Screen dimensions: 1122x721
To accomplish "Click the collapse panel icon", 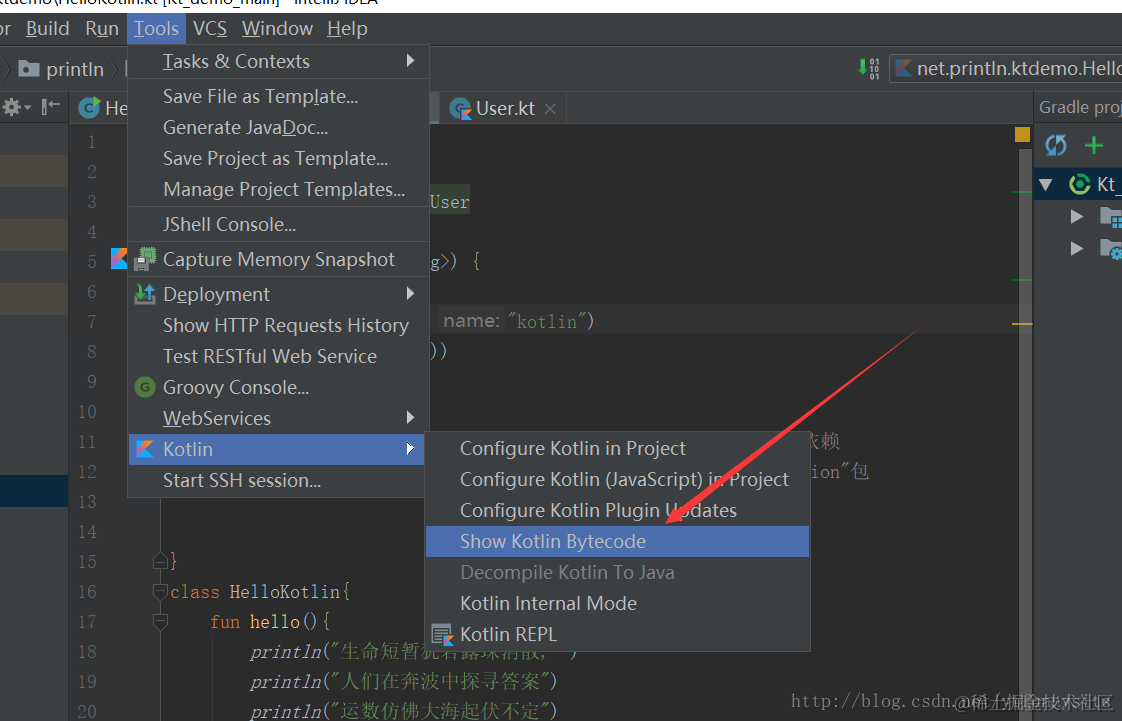I will click(50, 107).
